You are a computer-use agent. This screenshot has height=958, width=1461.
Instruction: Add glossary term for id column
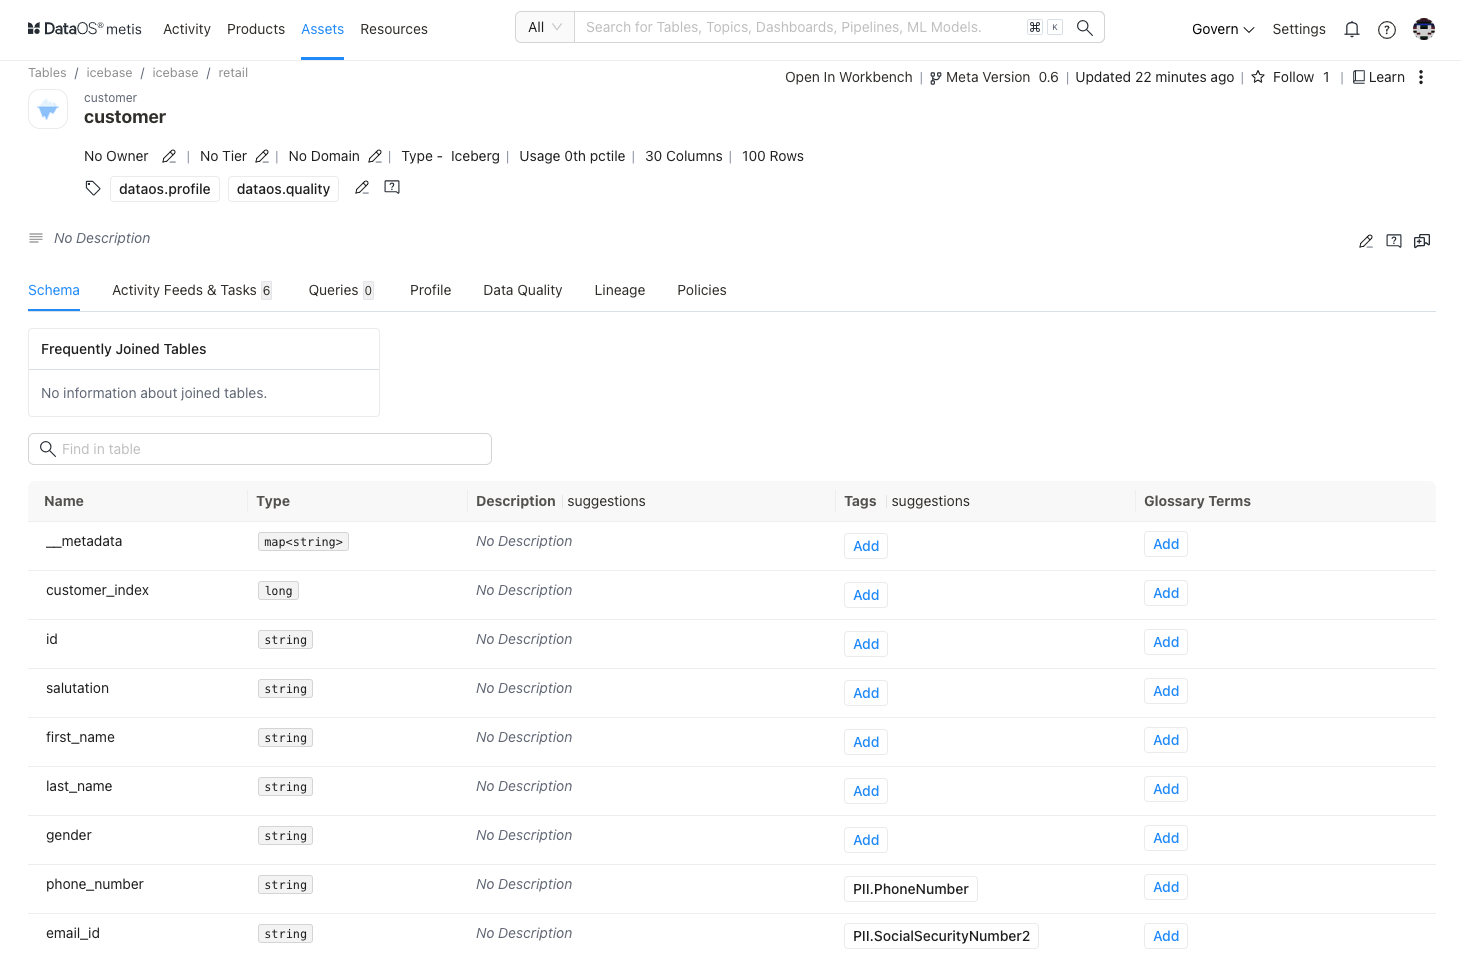tap(1166, 642)
